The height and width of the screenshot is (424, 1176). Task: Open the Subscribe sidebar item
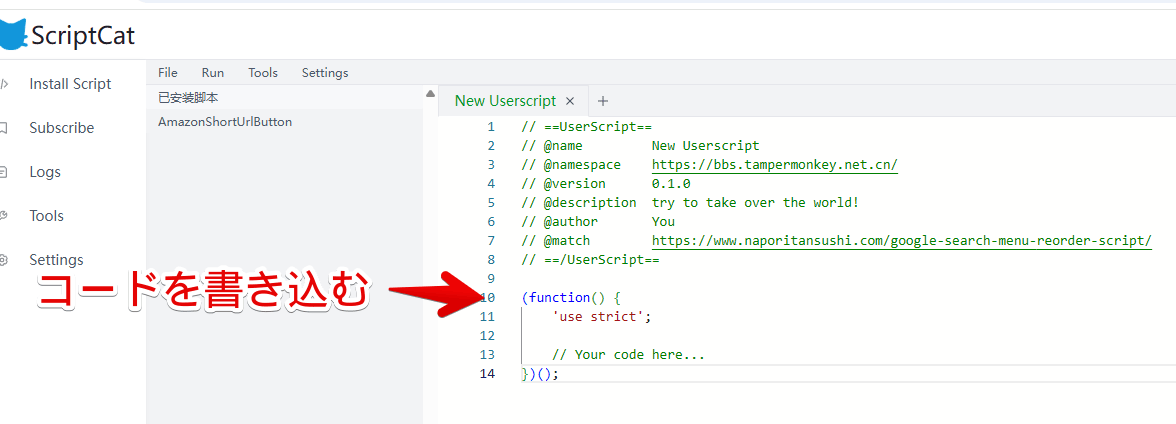click(x=62, y=128)
